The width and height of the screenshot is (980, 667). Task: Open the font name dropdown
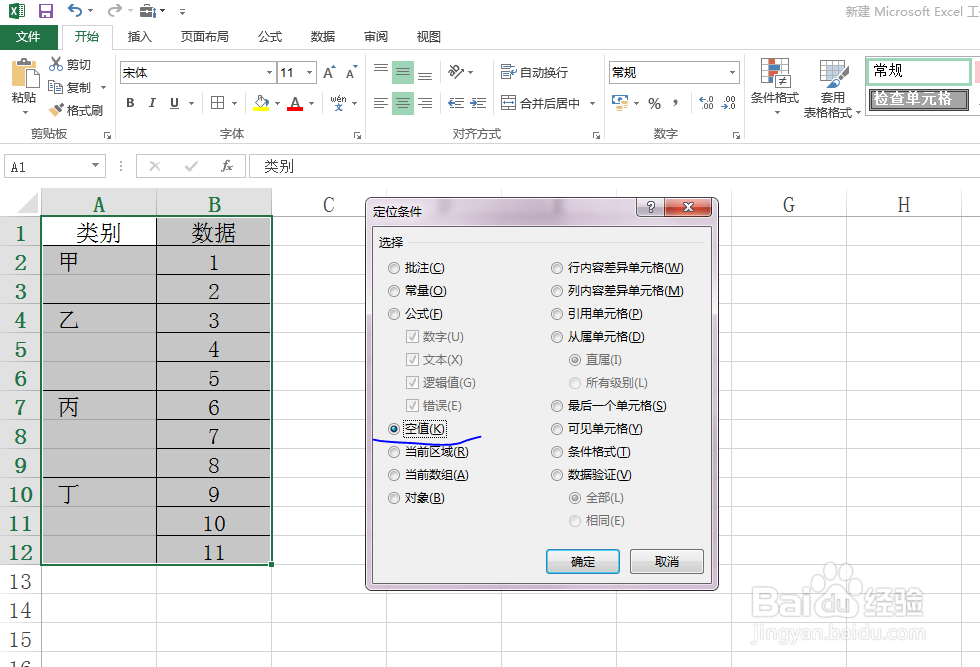point(267,72)
